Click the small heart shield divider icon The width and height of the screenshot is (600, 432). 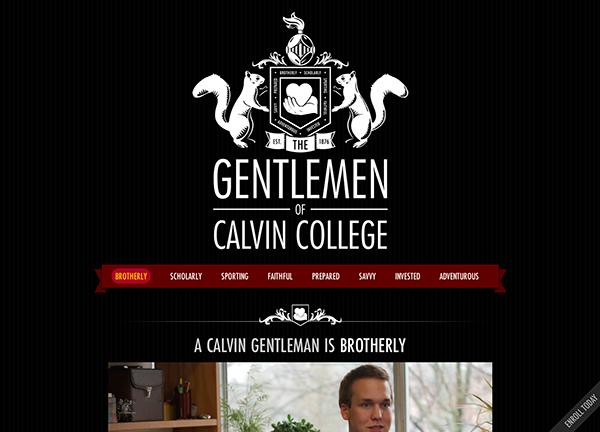click(300, 315)
